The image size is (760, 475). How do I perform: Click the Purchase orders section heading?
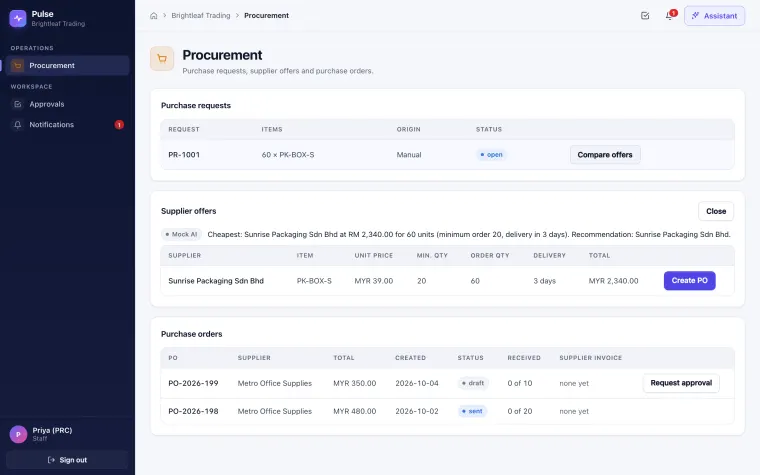tap(191, 334)
